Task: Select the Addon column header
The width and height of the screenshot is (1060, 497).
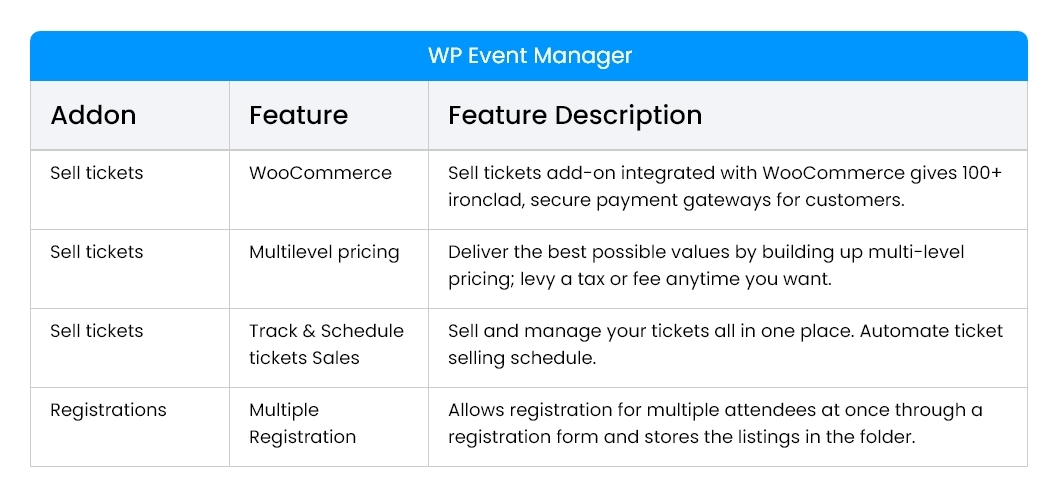Action: tap(93, 115)
